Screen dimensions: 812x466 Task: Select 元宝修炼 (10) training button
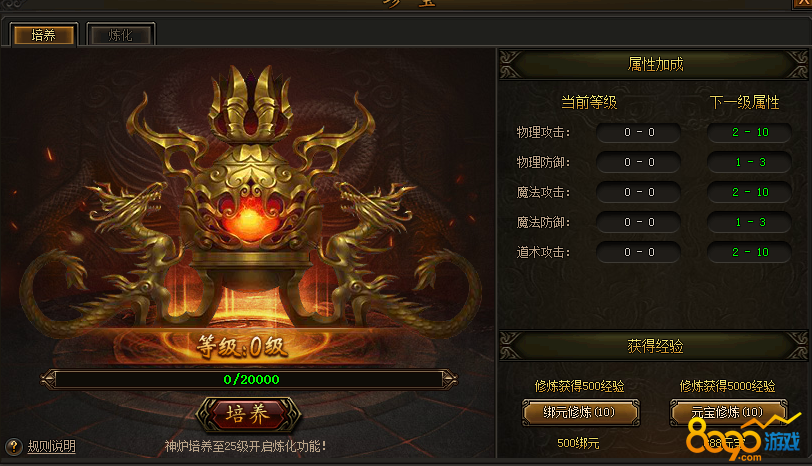(x=728, y=412)
